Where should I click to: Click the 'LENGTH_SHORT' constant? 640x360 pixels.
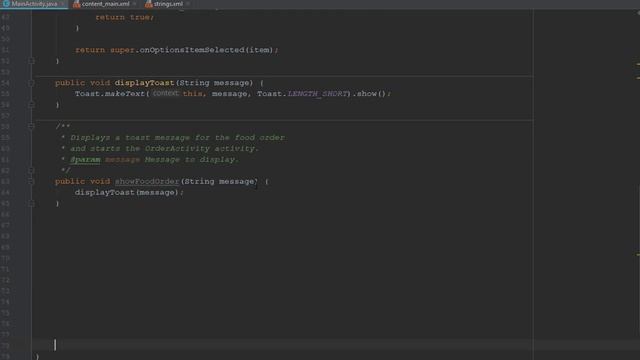318,93
